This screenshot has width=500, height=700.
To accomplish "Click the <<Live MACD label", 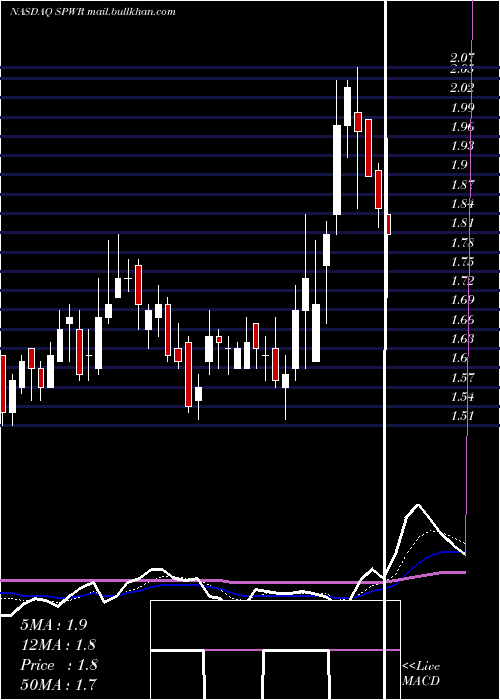I will point(421,674).
